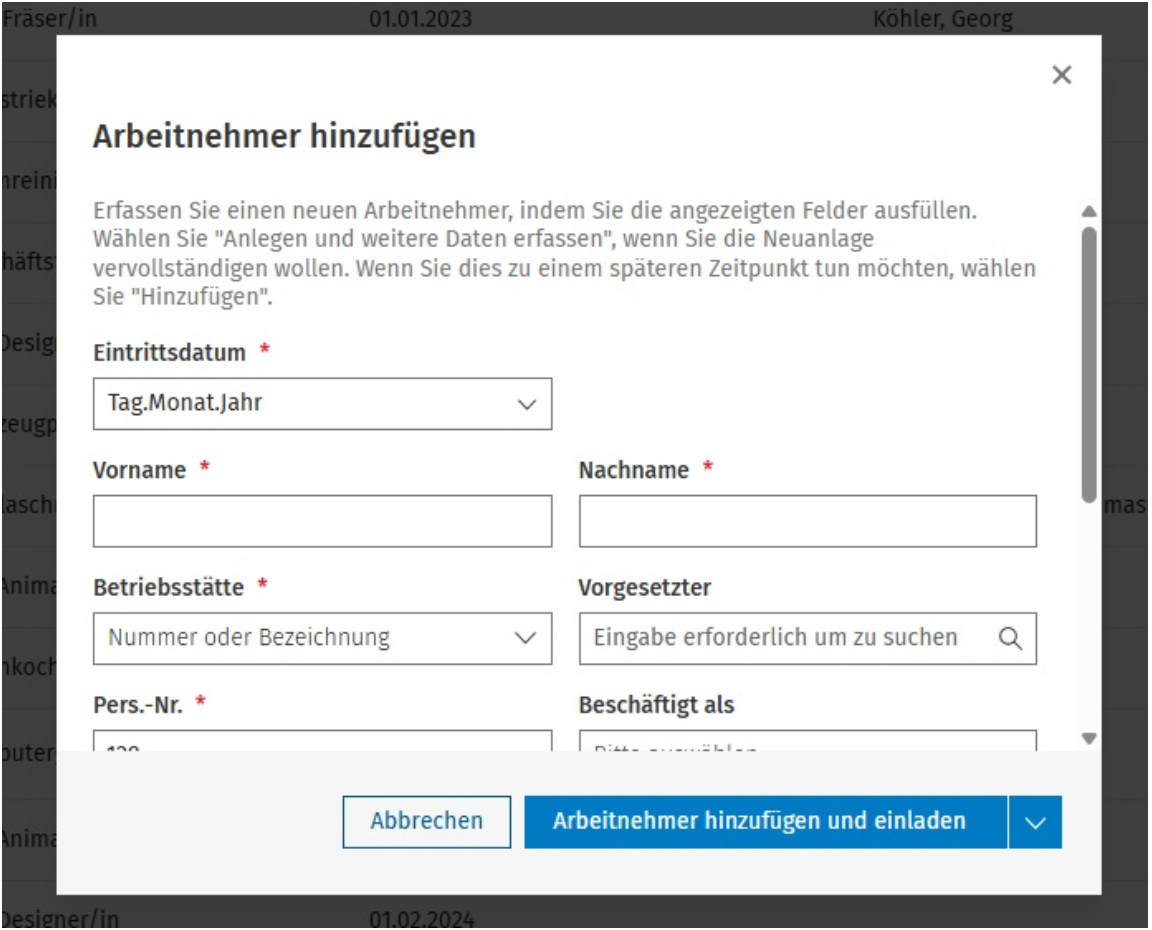Click the 'Nachname' field label
This screenshot has height=930, width=1152.
pos(634,470)
